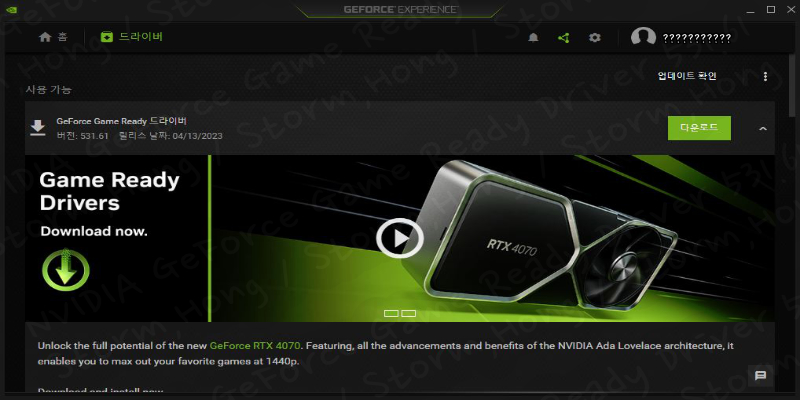Click the version text 531.61
This screenshot has height=400, width=800.
click(94, 136)
